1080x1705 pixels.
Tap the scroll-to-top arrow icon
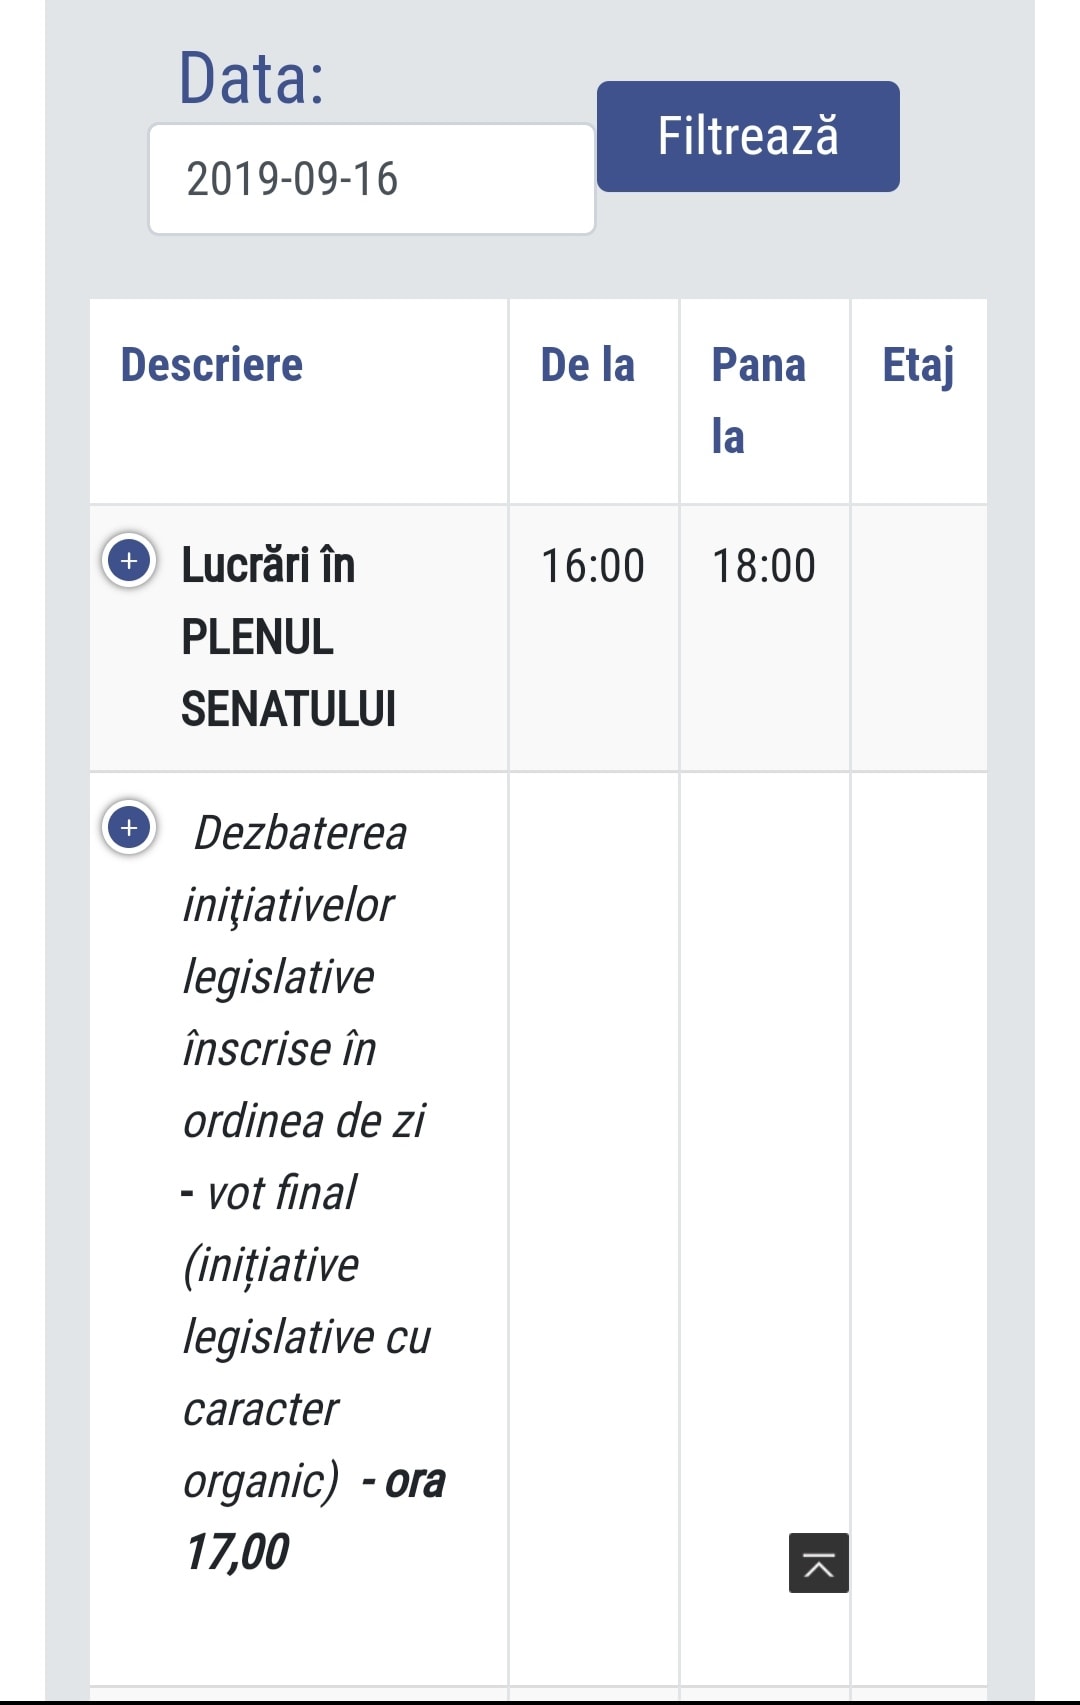[x=819, y=1563]
